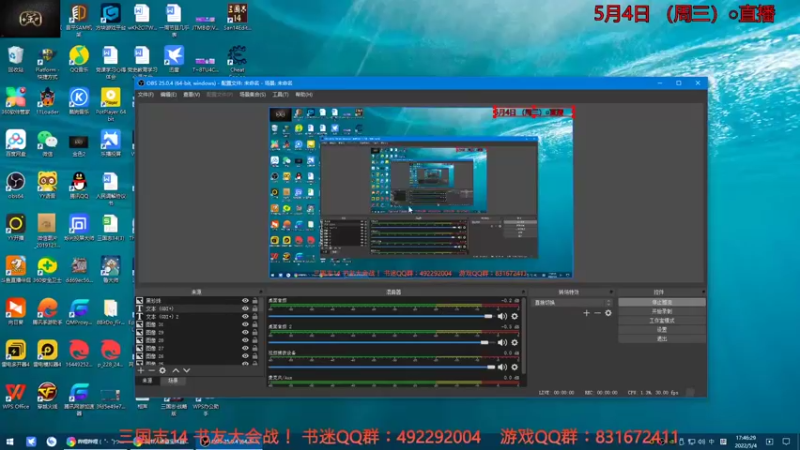Undock the mixer panel via its header icon
Viewport: 800px width, 450px height.
523,292
